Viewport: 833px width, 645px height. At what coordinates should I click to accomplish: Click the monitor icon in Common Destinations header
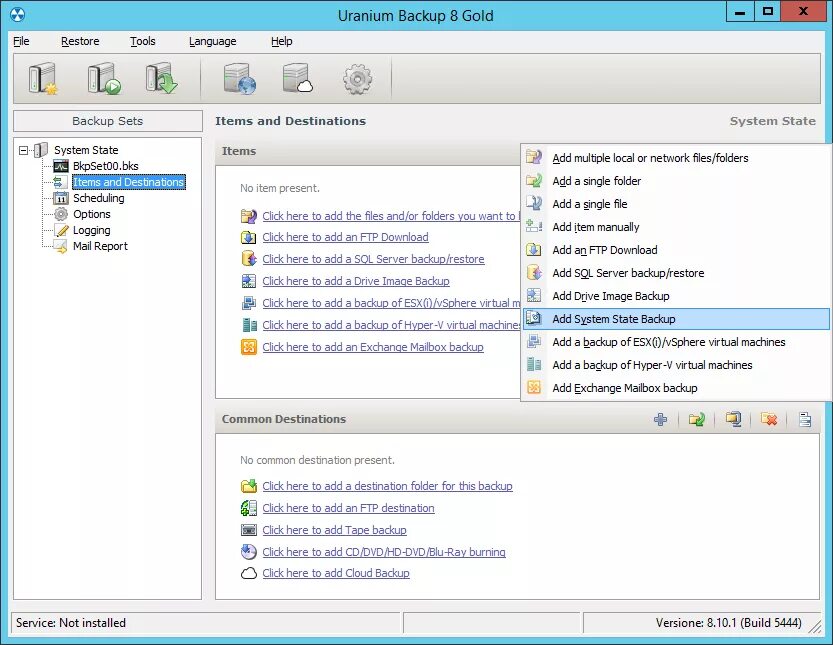(733, 419)
